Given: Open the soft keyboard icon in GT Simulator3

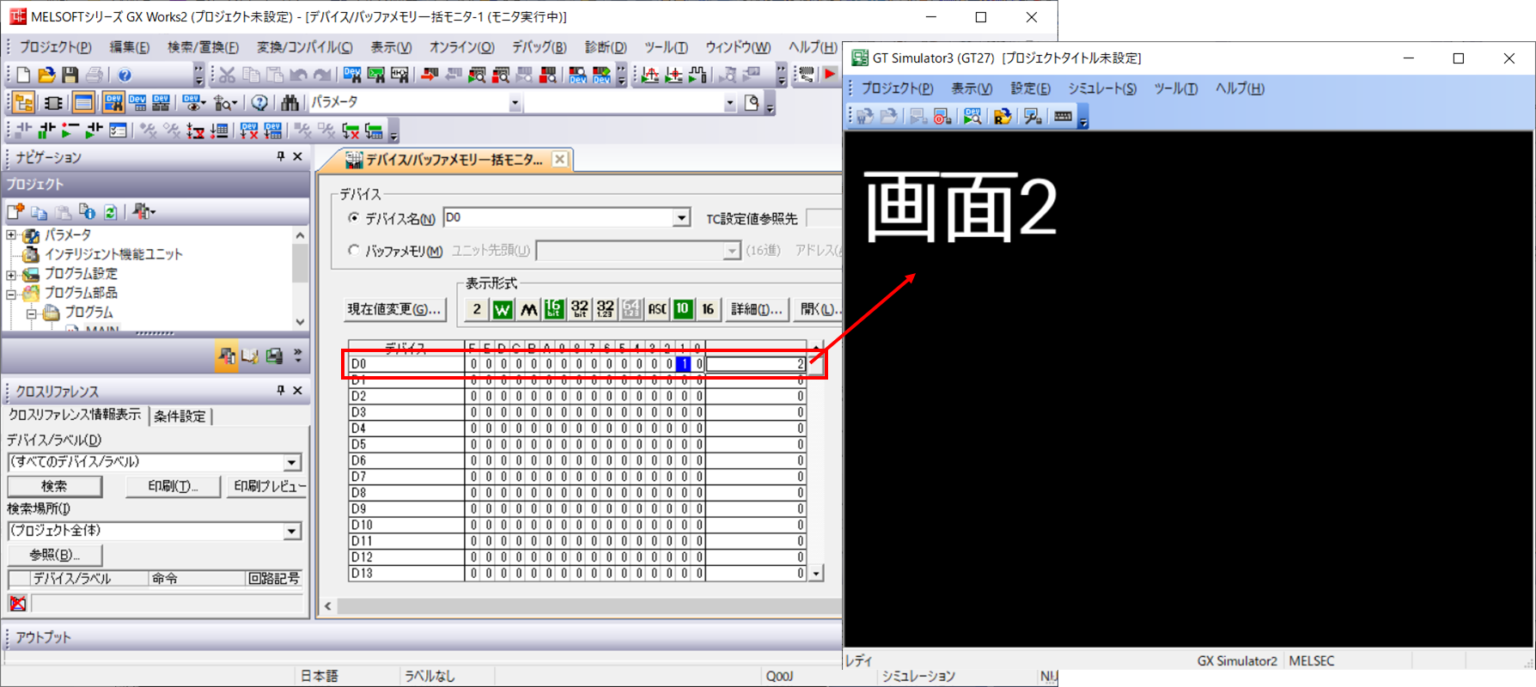Looking at the screenshot, I should pos(1061,115).
